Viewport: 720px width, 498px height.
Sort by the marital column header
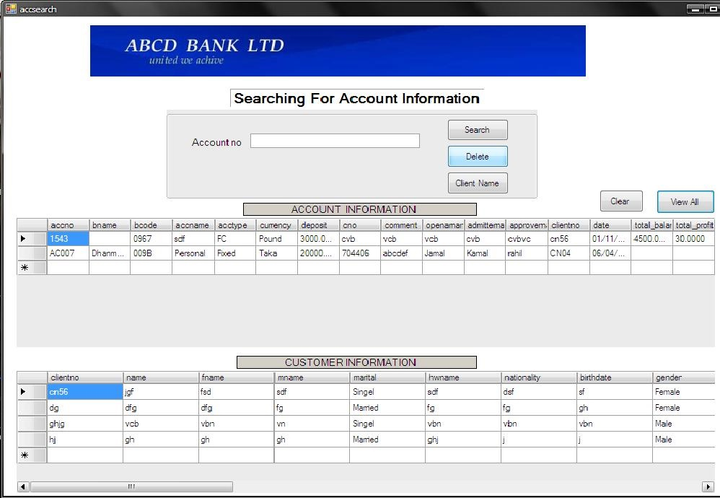click(x=388, y=377)
